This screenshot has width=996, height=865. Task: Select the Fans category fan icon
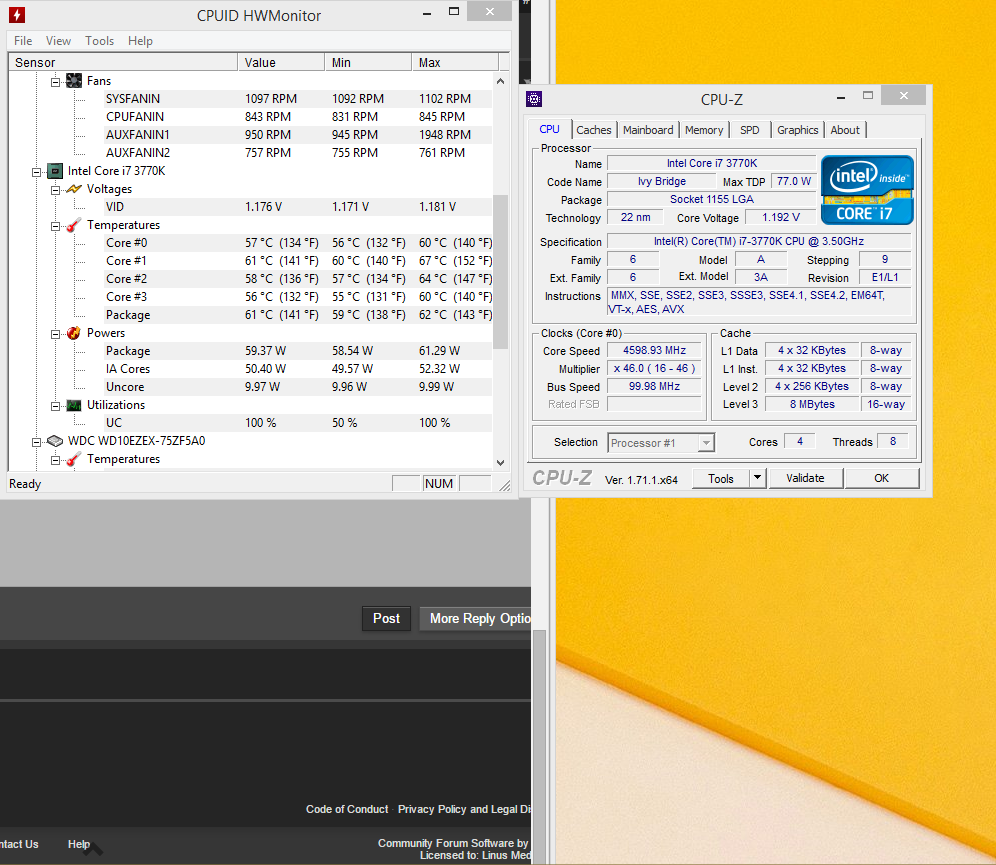pos(74,81)
